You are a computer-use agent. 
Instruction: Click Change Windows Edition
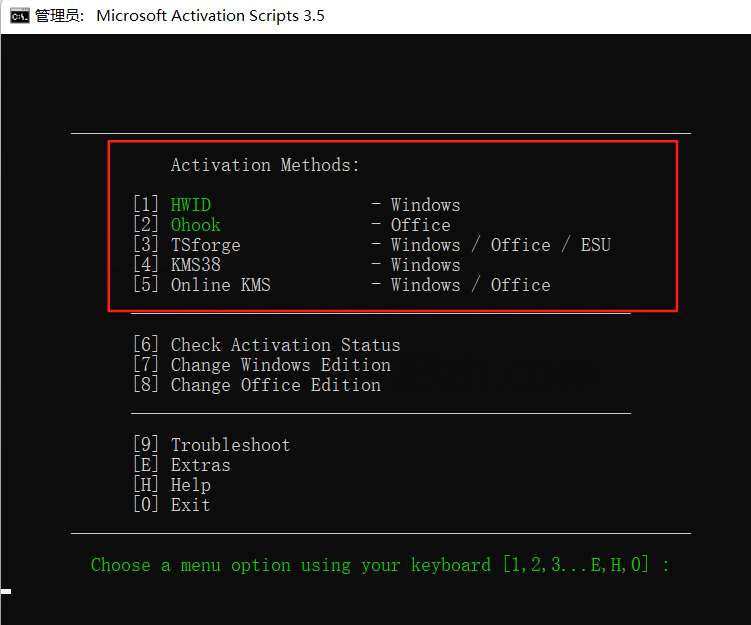280,365
